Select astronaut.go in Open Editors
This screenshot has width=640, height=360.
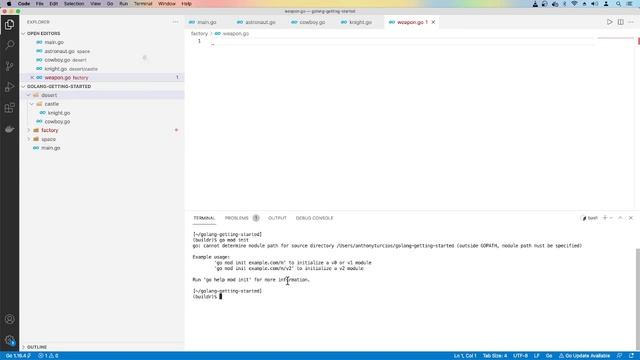click(x=59, y=51)
